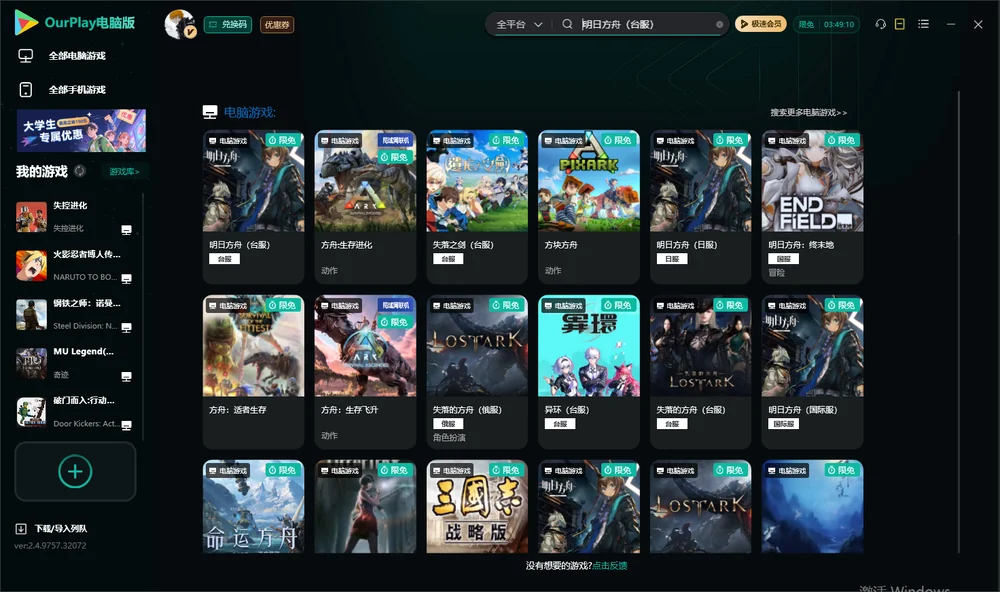
Task: Click the magnifier search icon
Action: (x=567, y=24)
